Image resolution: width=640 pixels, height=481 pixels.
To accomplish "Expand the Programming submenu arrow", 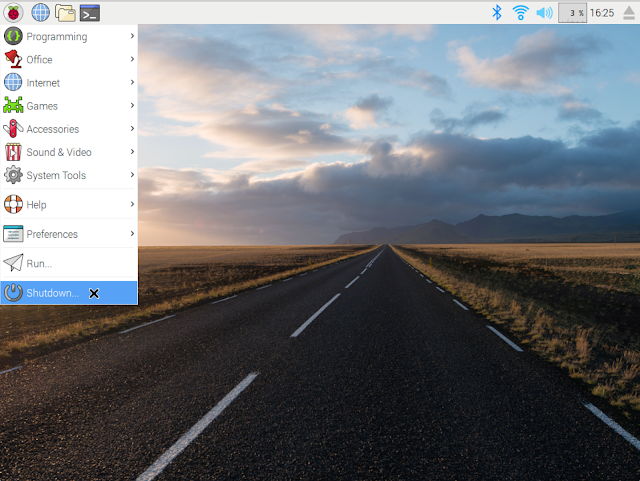I will [132, 36].
